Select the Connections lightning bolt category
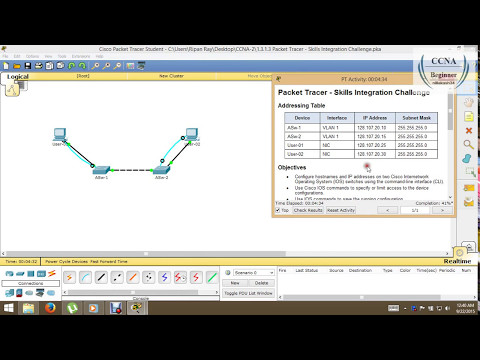 click(52, 274)
